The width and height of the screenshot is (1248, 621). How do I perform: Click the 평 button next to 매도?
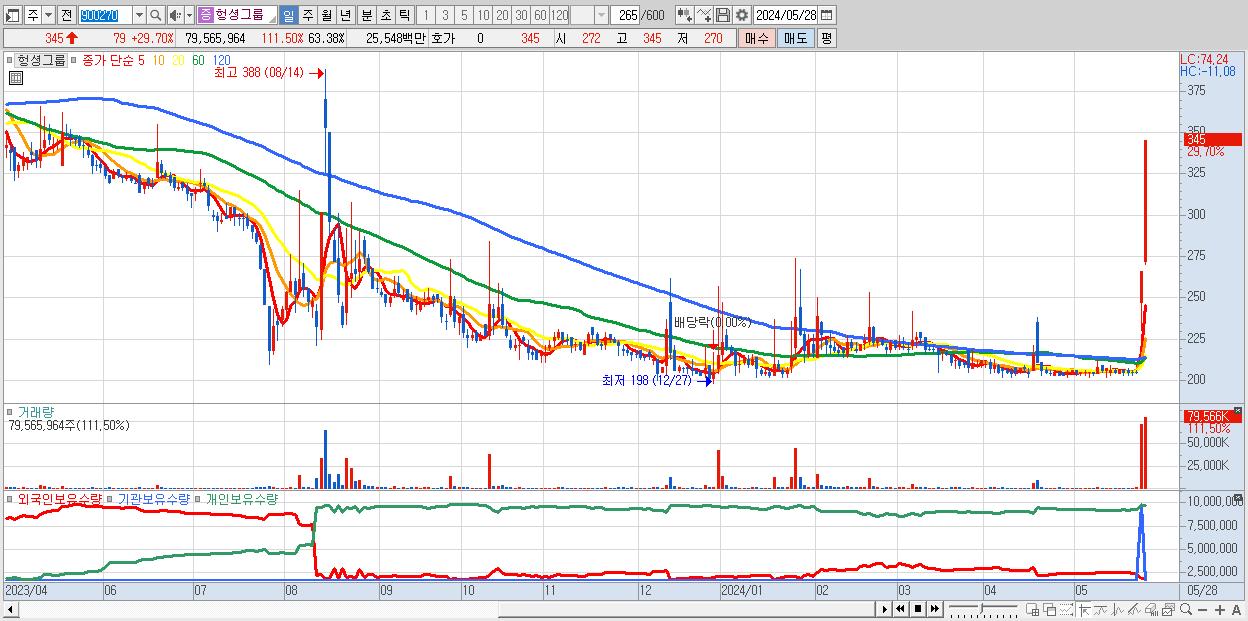[x=826, y=38]
